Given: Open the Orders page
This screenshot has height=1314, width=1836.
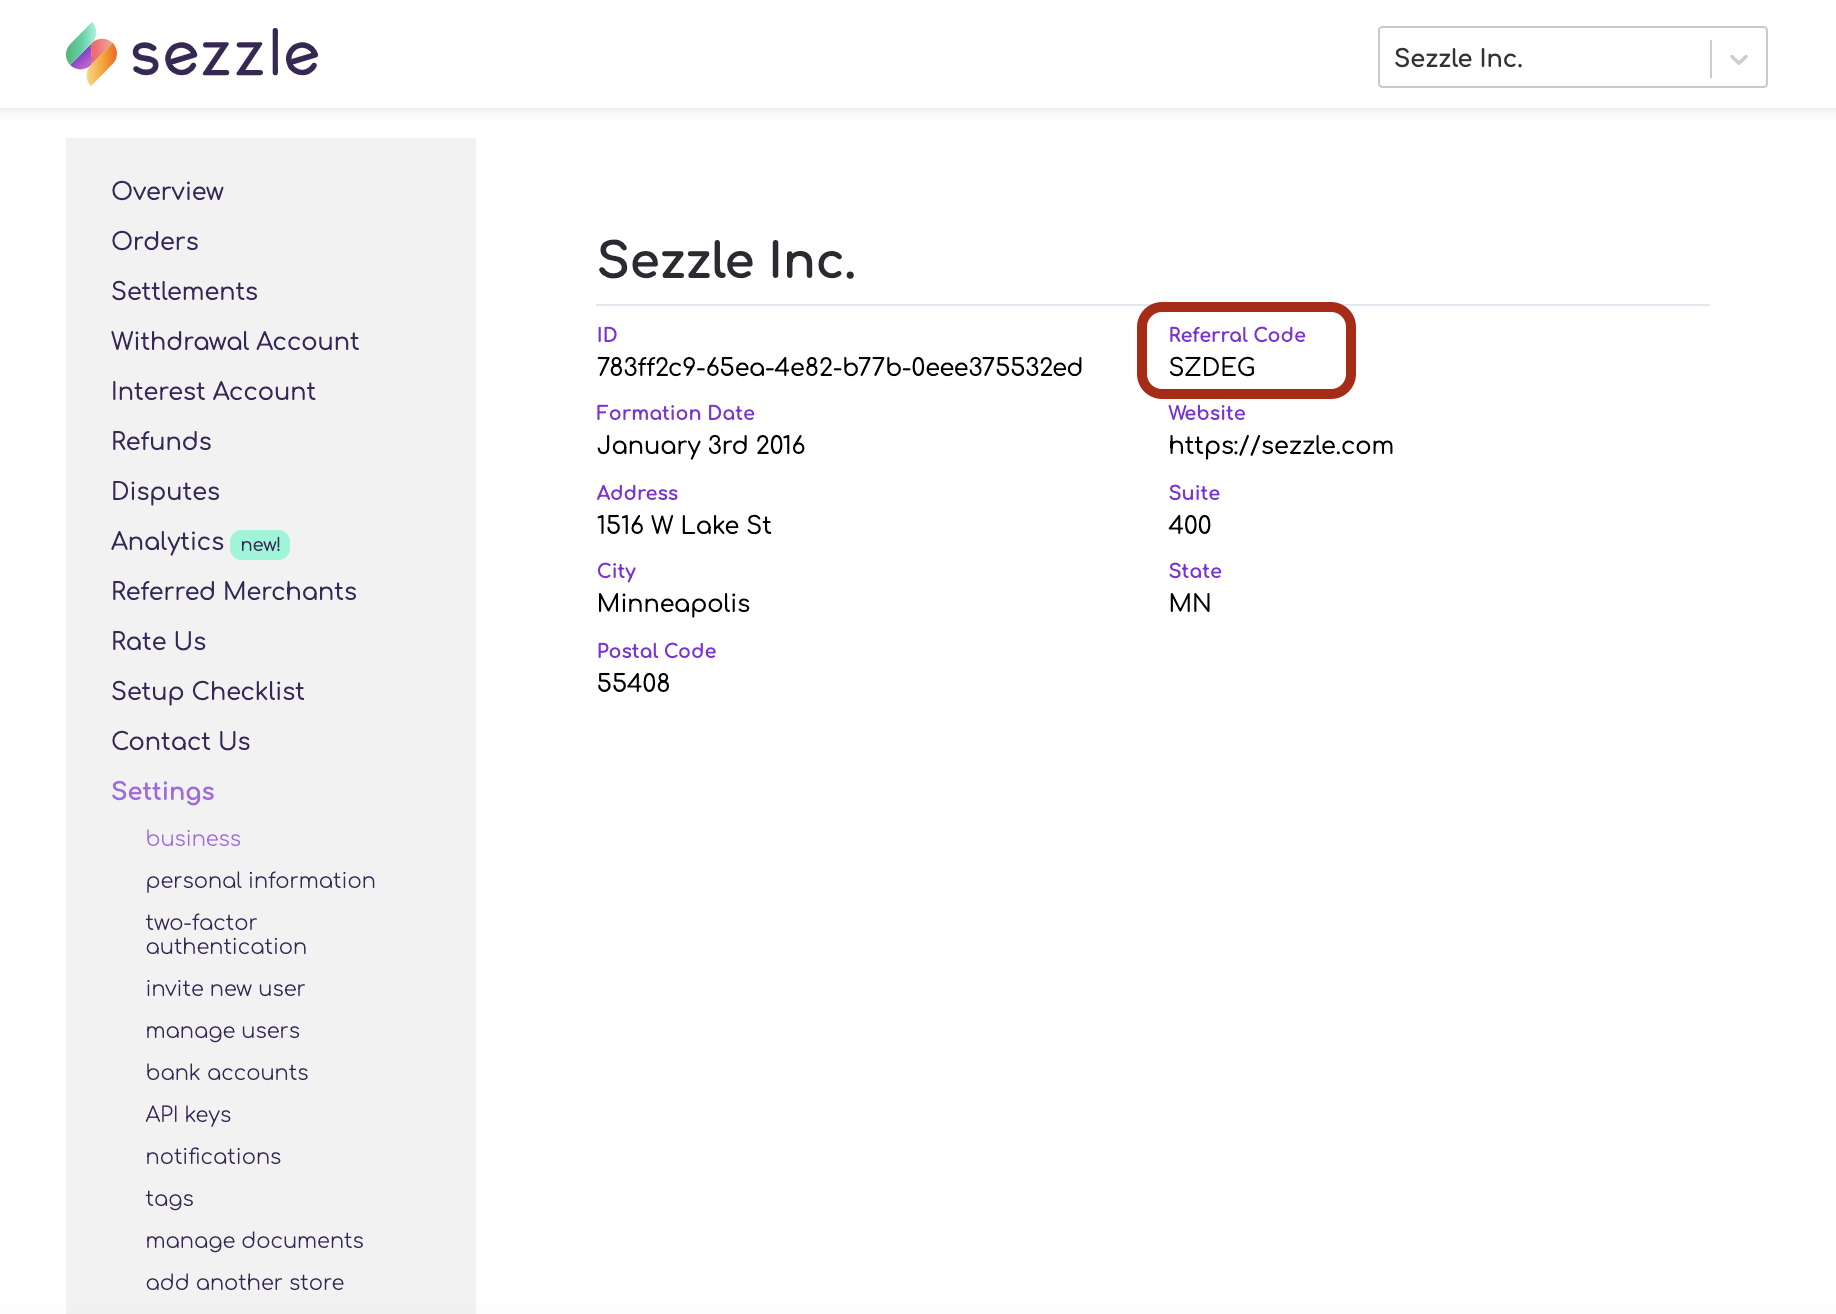Looking at the screenshot, I should tap(155, 241).
